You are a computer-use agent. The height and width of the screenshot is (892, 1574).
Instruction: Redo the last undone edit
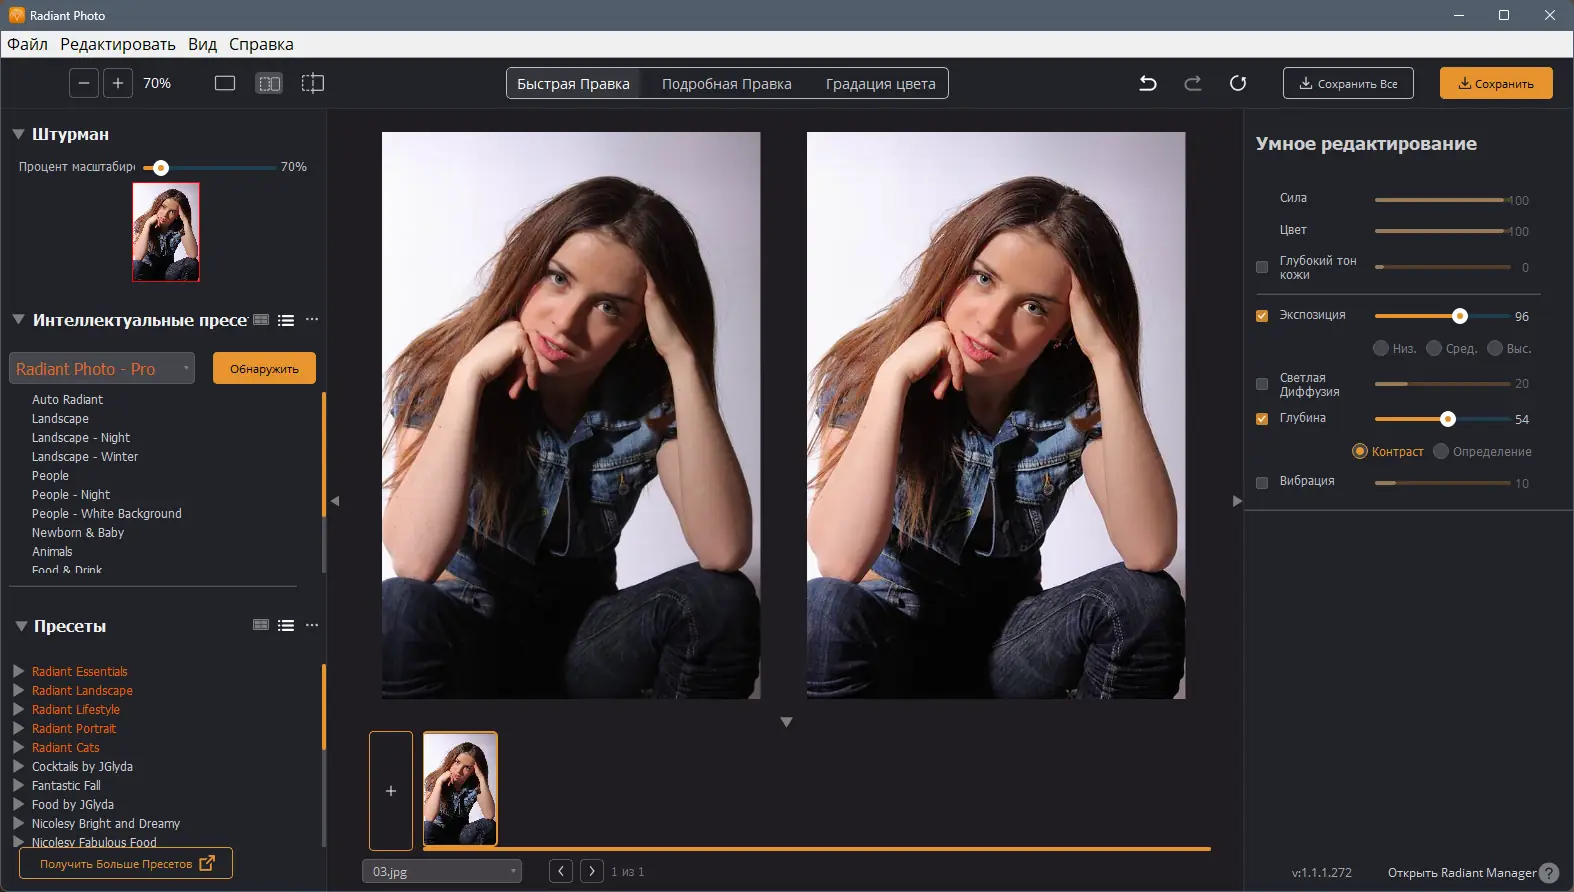pyautogui.click(x=1193, y=83)
